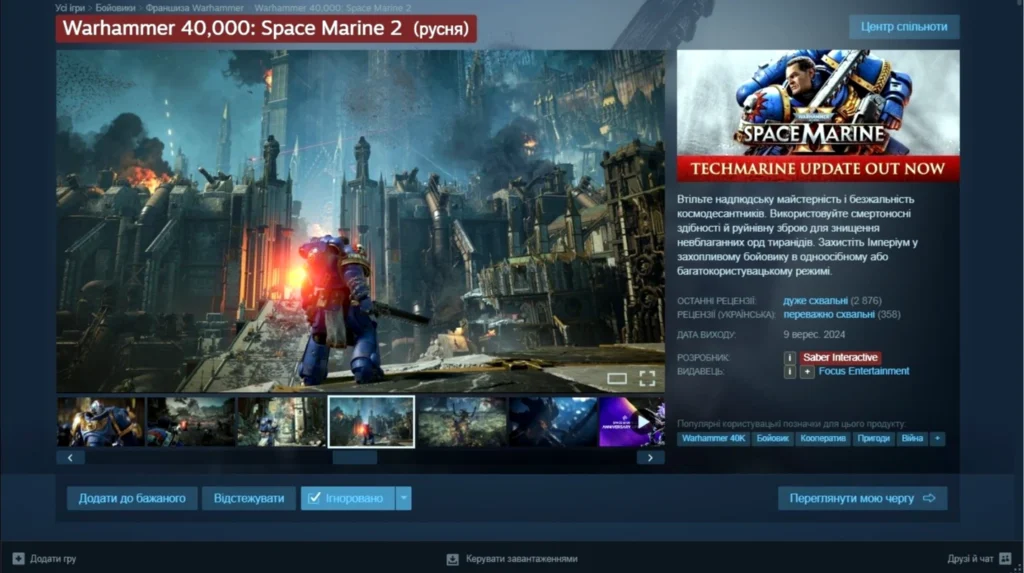
Task: Expand more user tags with plus button
Action: point(937,438)
